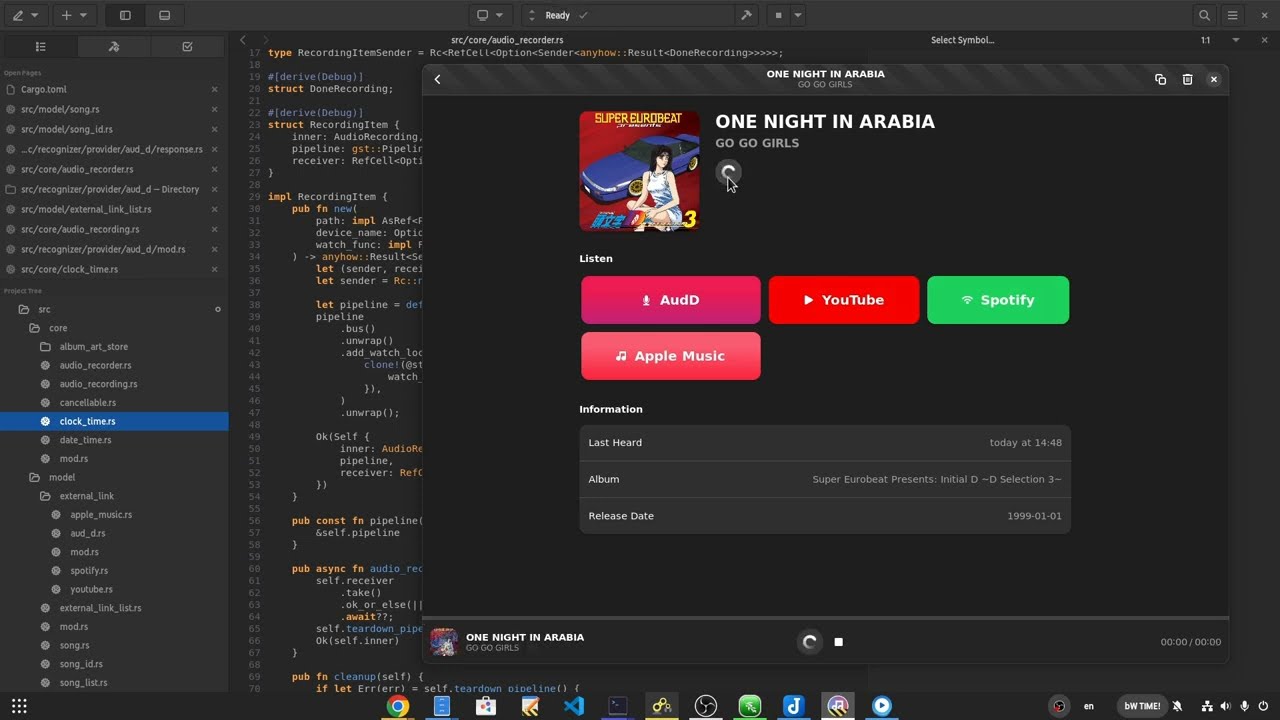Switch to the TODO checklist sidebar tab
1280x720 pixels.
(187, 46)
